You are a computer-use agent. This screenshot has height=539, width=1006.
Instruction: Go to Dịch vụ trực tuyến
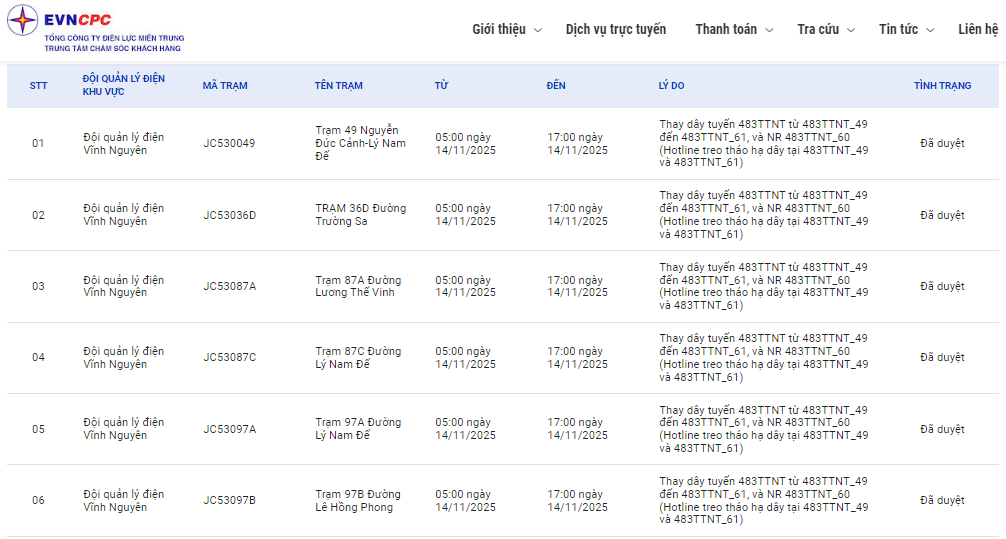pos(615,29)
